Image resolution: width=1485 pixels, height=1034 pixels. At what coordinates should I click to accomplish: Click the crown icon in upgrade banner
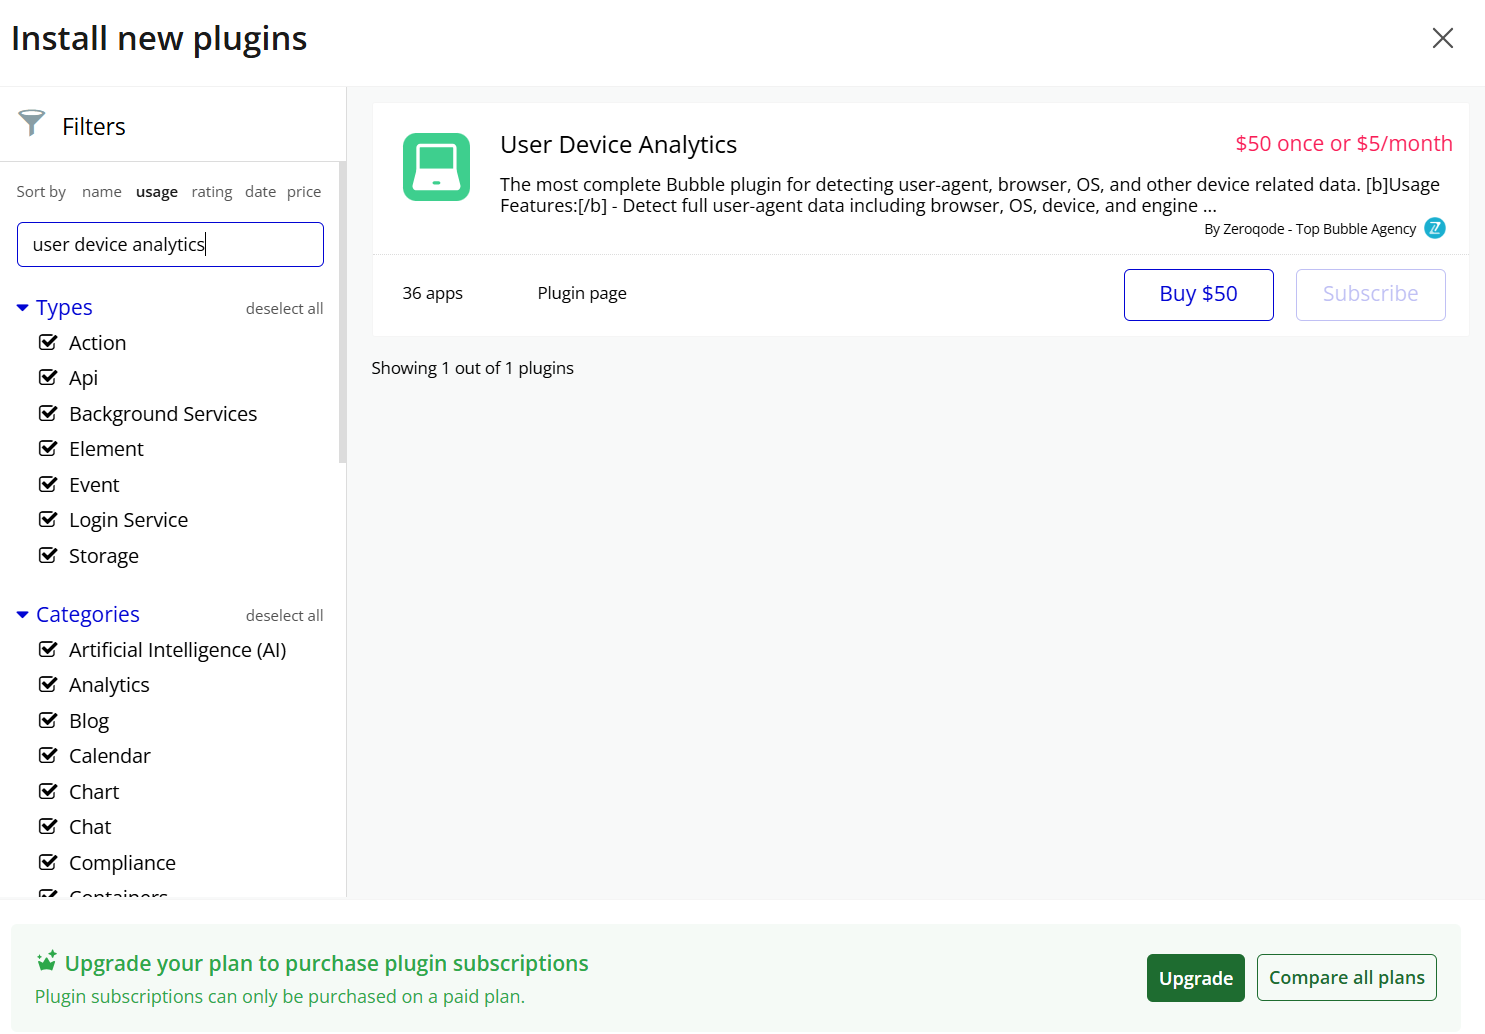pyautogui.click(x=47, y=962)
